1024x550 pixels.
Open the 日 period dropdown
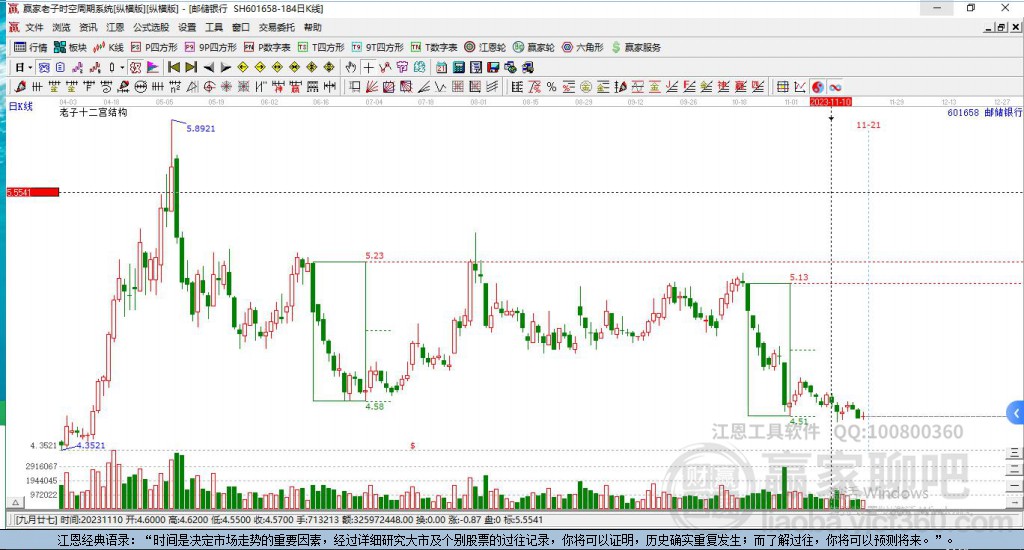point(24,67)
